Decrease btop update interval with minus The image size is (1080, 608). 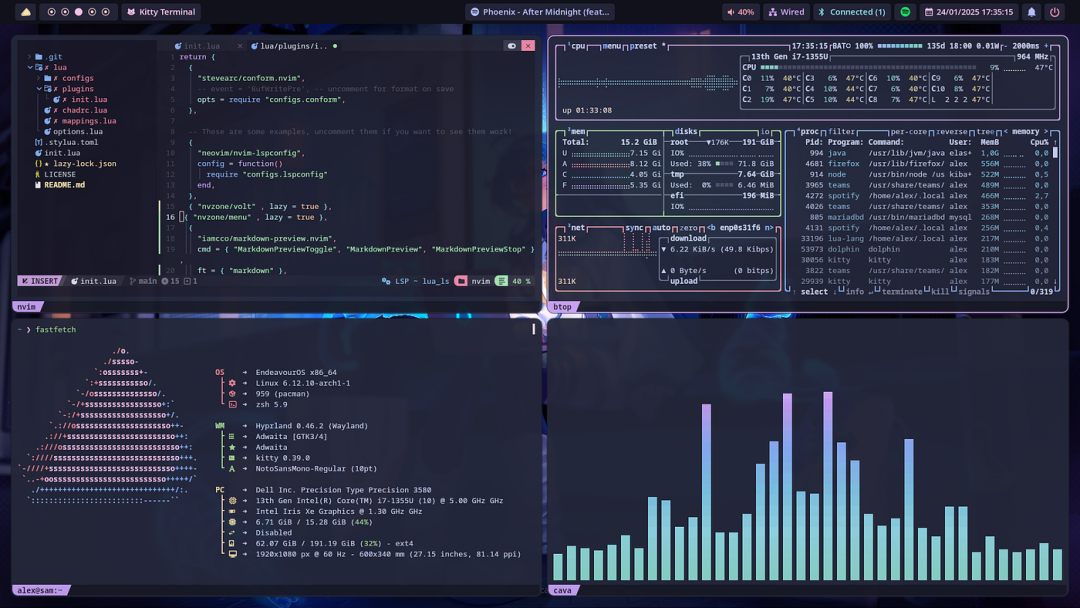coord(1004,46)
